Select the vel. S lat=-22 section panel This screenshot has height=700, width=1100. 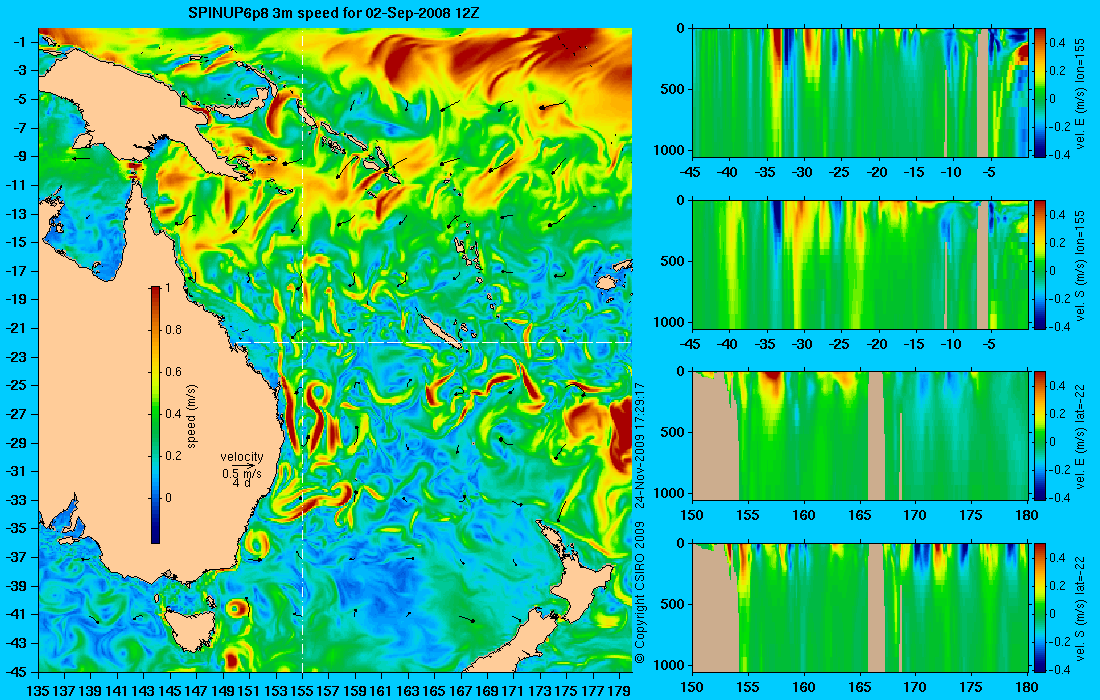pyautogui.click(x=860, y=607)
